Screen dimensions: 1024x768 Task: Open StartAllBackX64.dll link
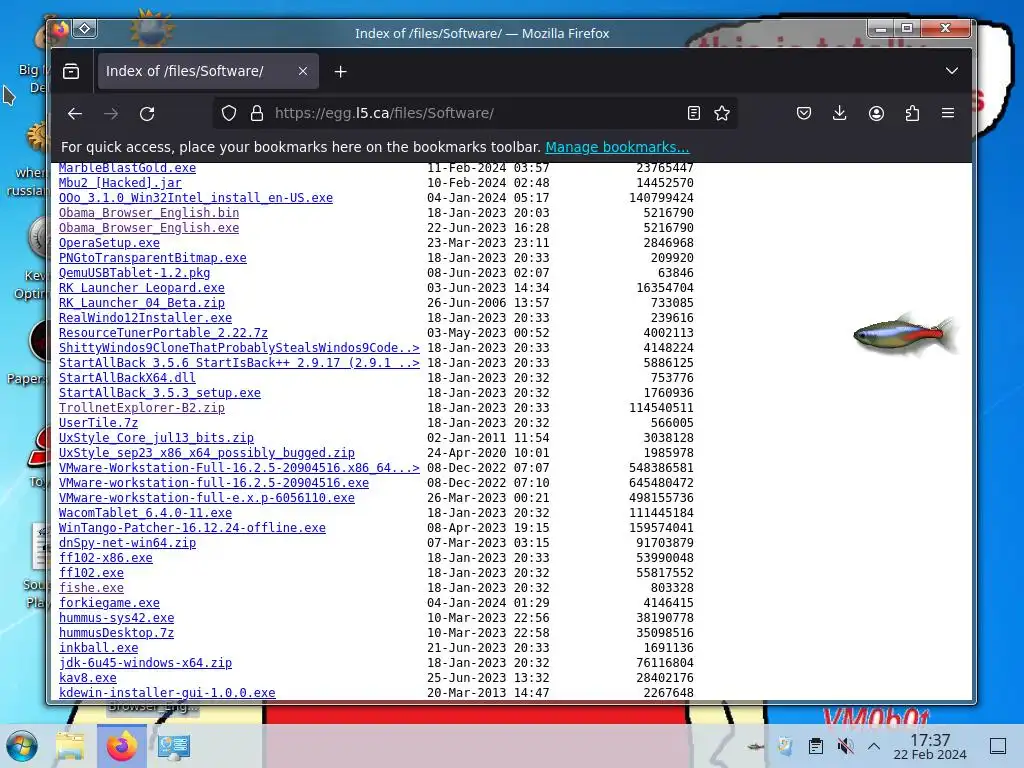pos(127,378)
